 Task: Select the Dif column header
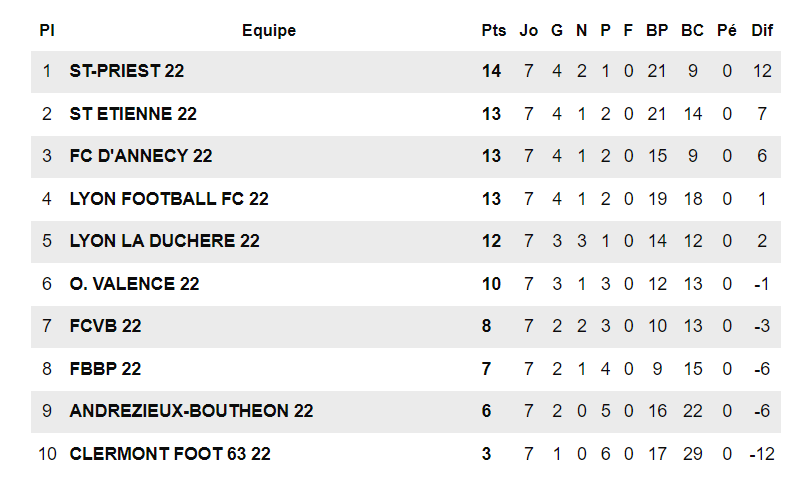point(763,31)
